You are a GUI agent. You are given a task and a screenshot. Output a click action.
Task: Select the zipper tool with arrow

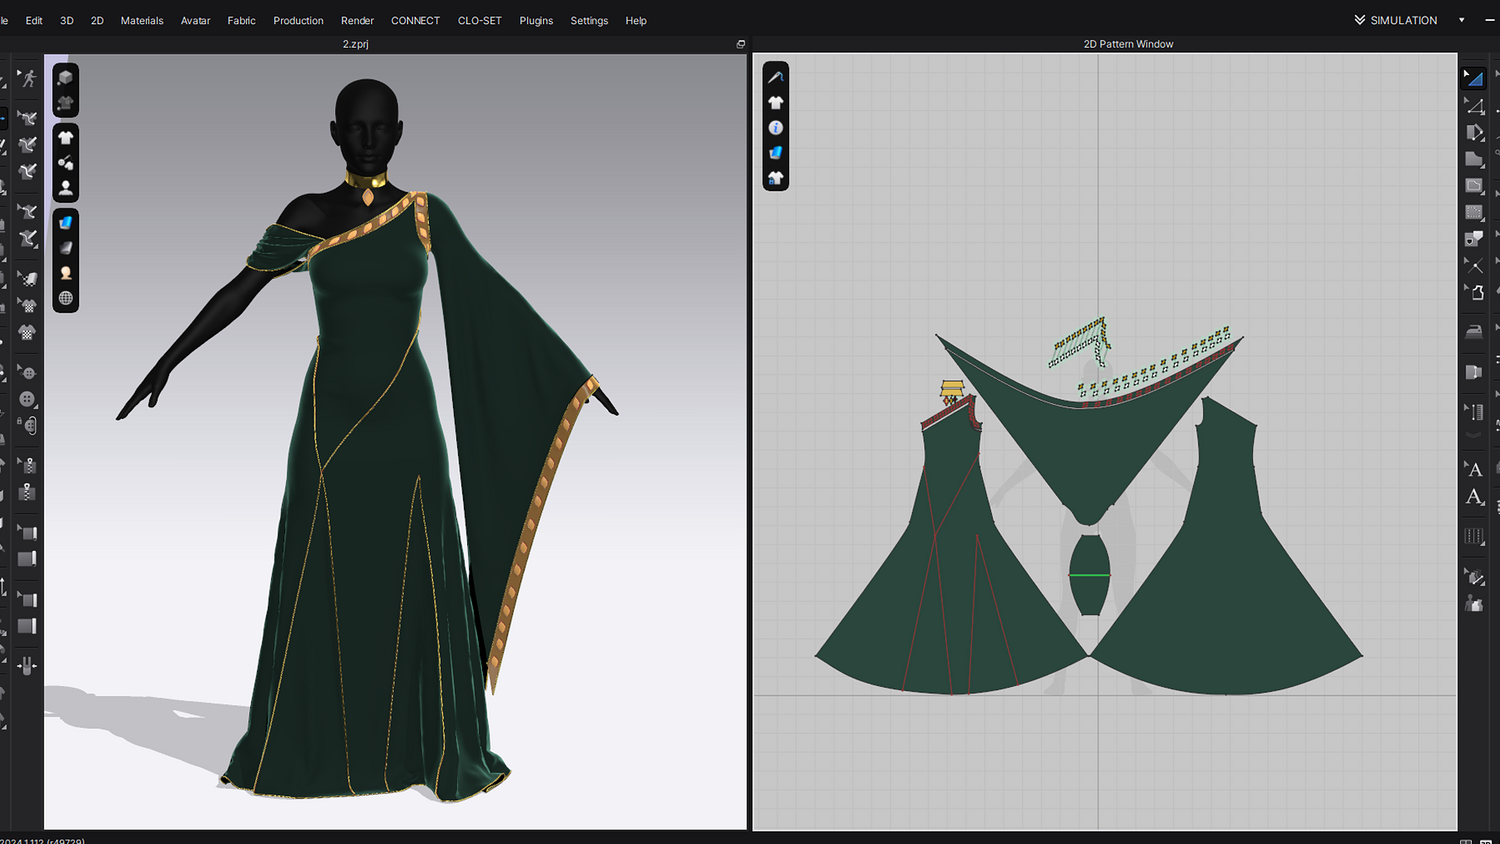(27, 465)
